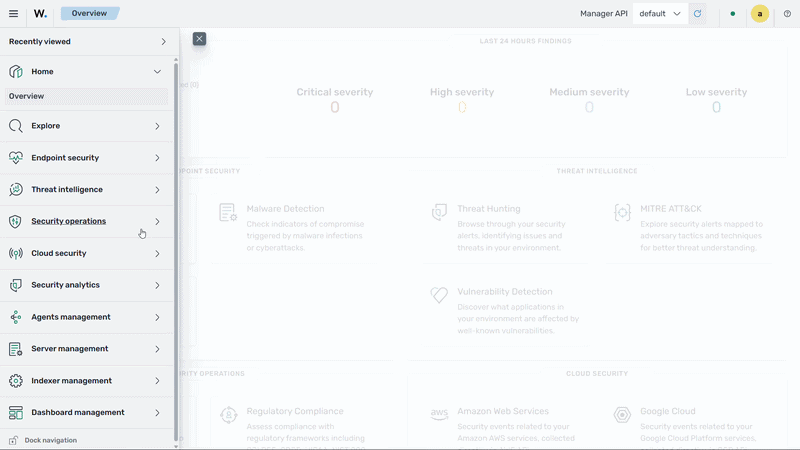
Task: Expand the Explore chevron
Action: click(x=157, y=126)
